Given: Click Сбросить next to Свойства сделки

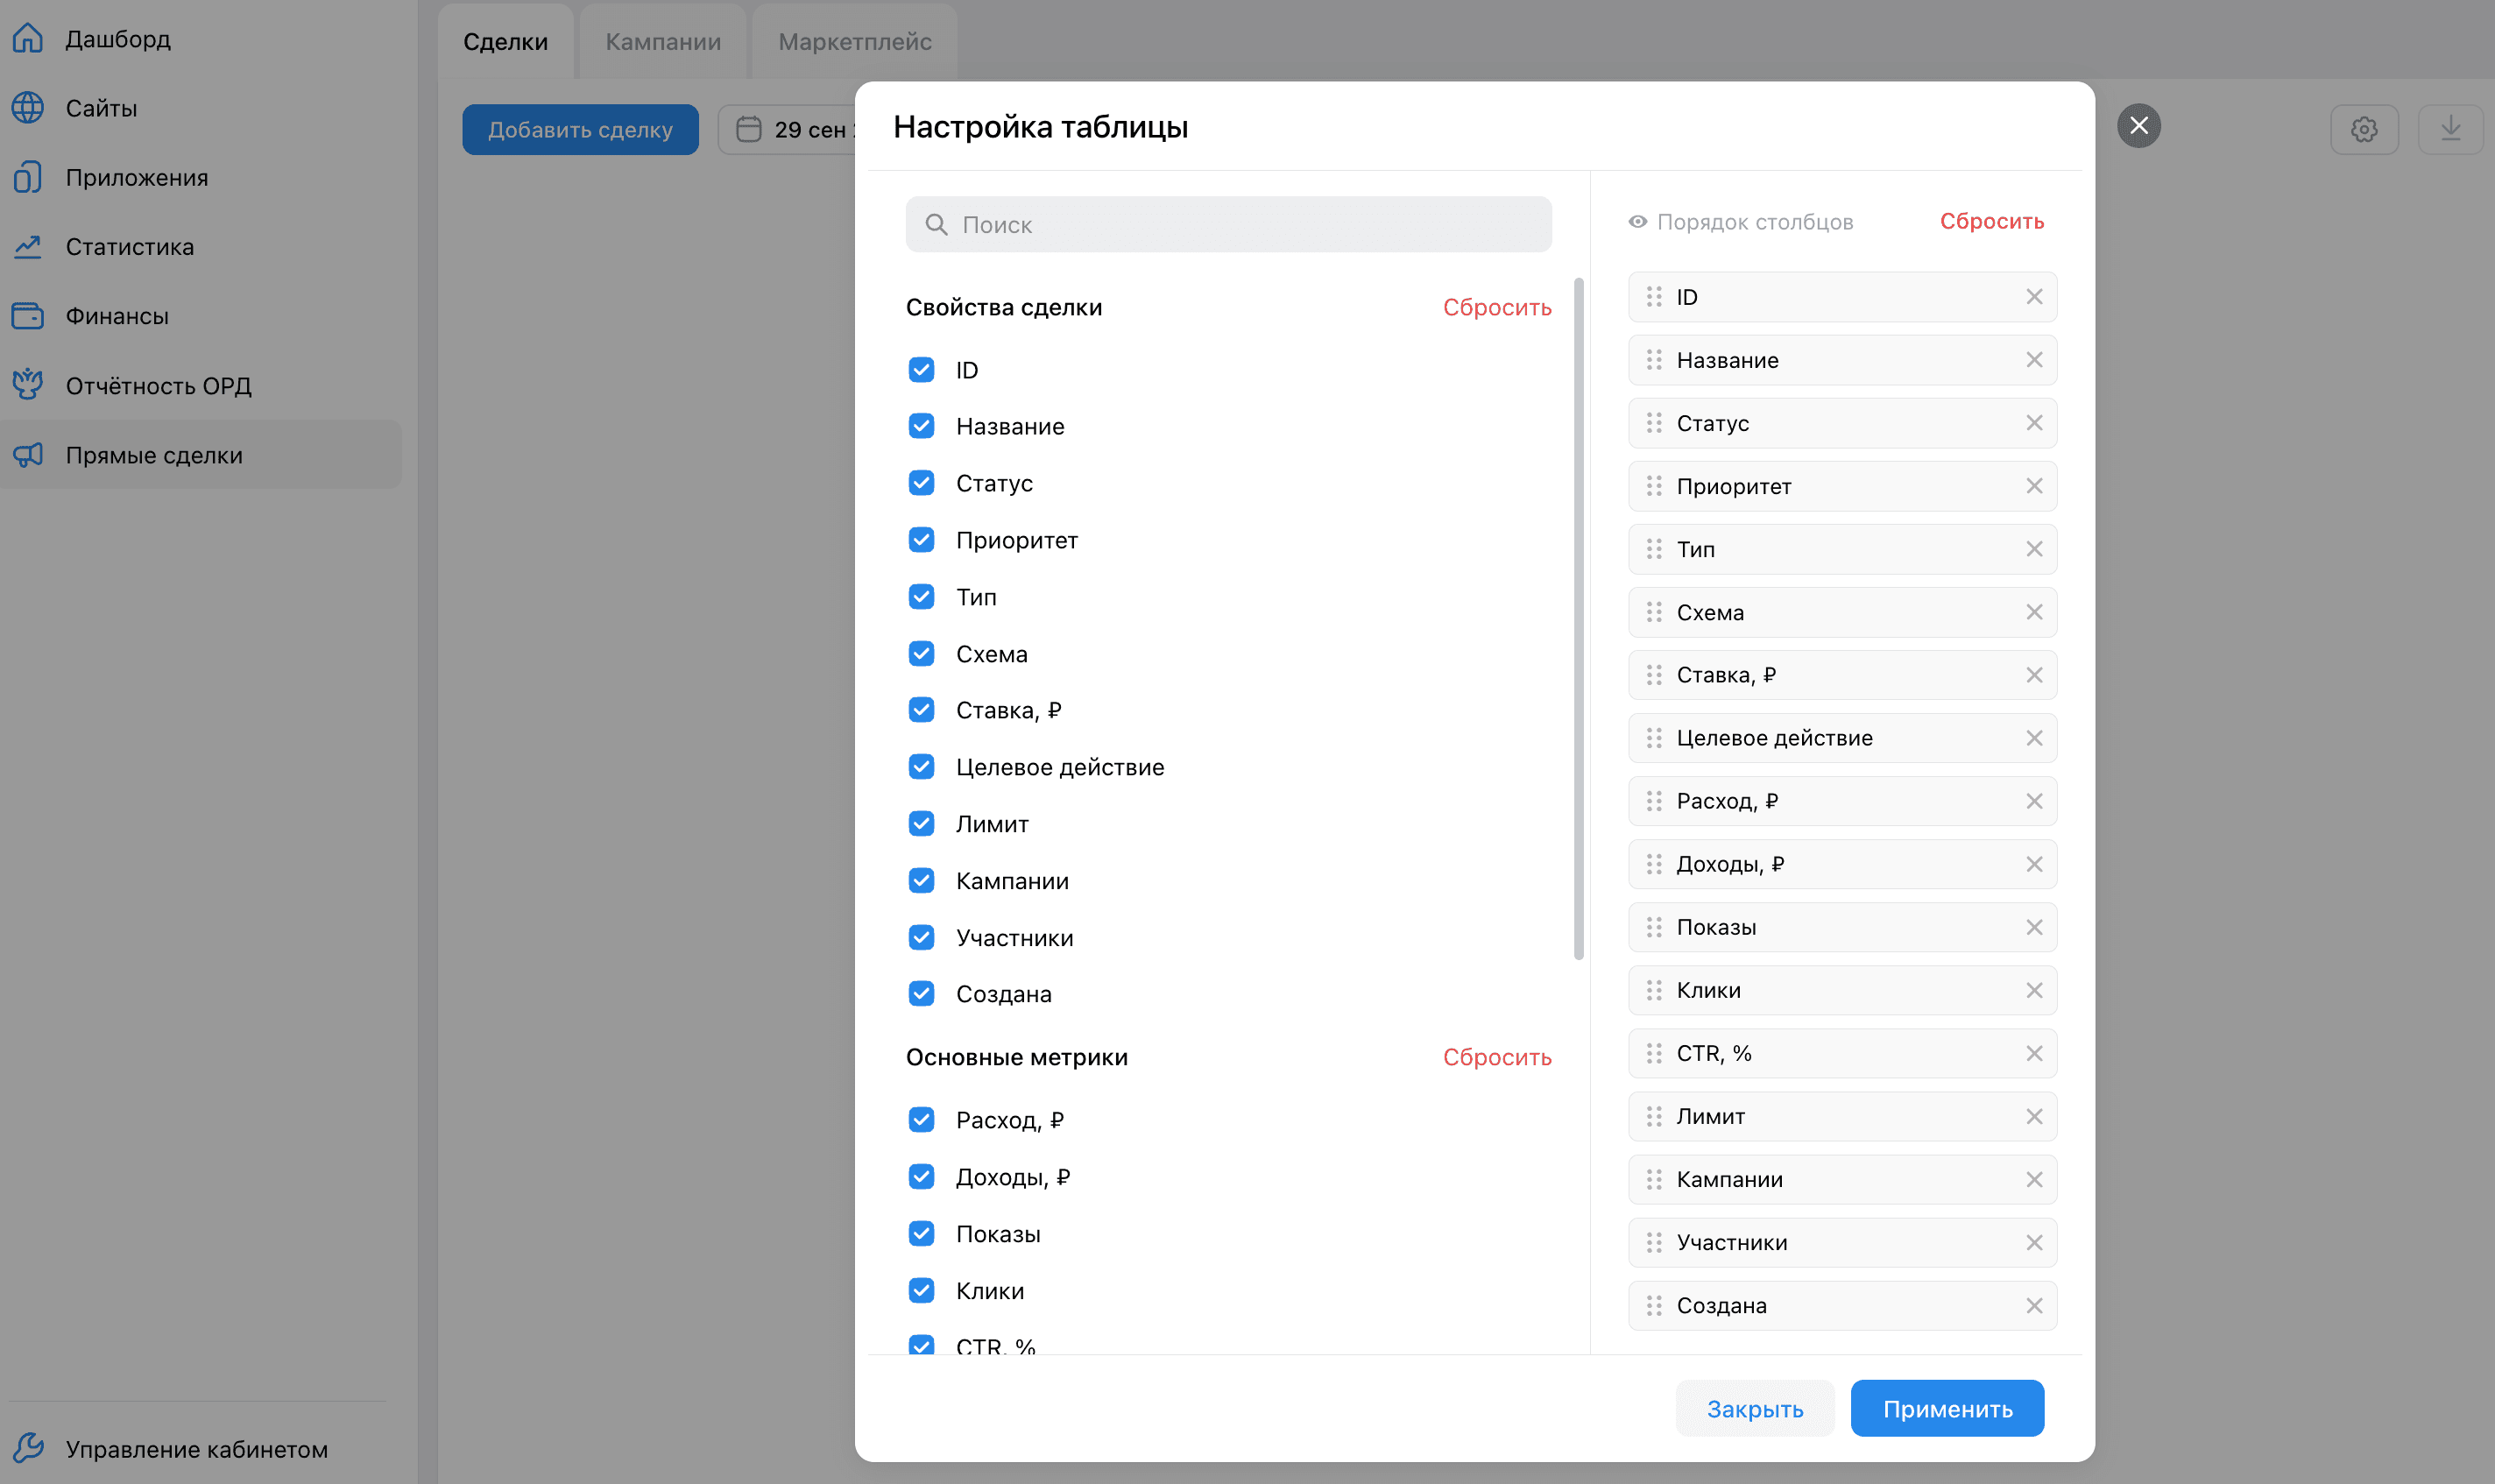Looking at the screenshot, I should point(1496,307).
